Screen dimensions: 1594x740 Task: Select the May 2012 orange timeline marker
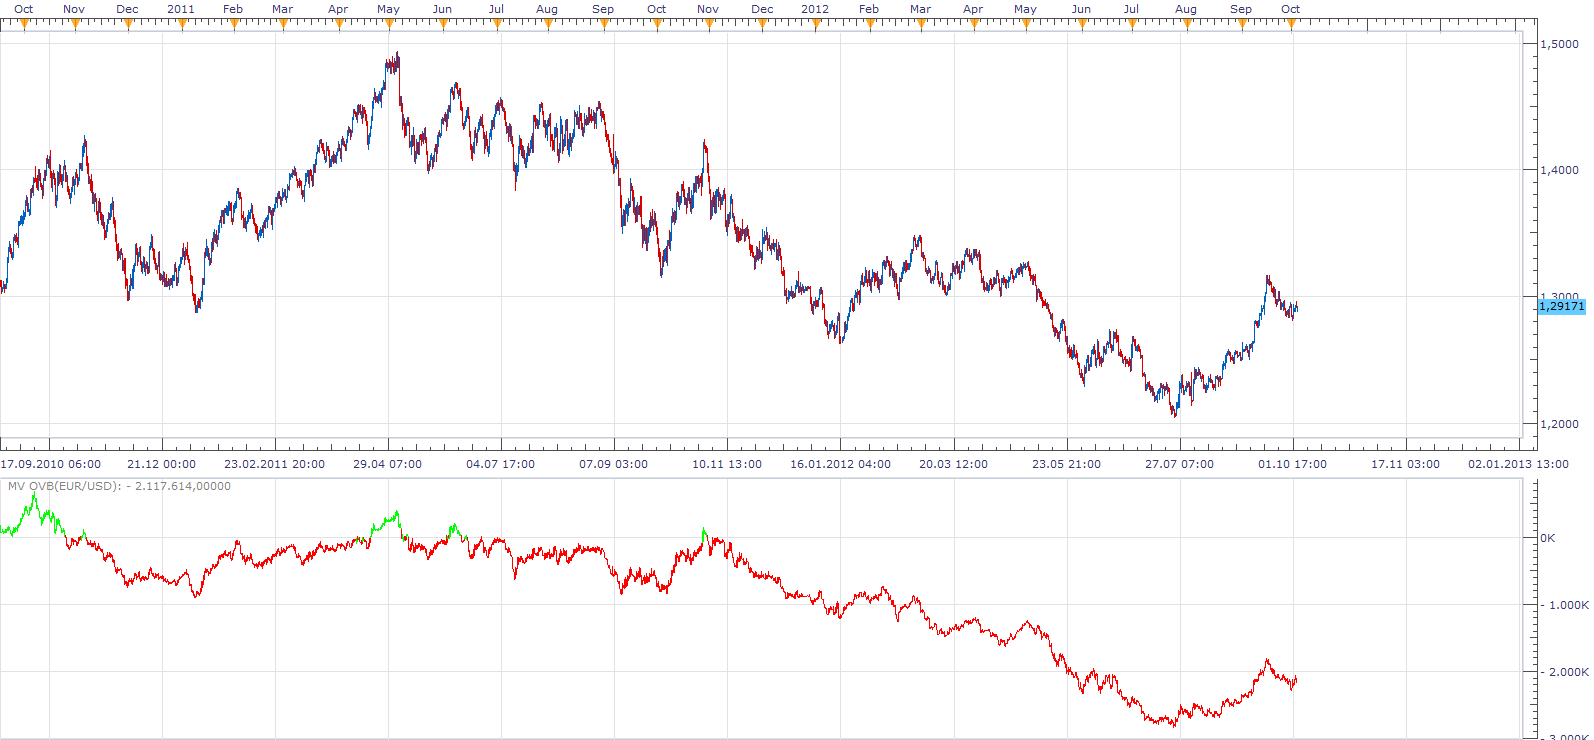(x=1025, y=25)
